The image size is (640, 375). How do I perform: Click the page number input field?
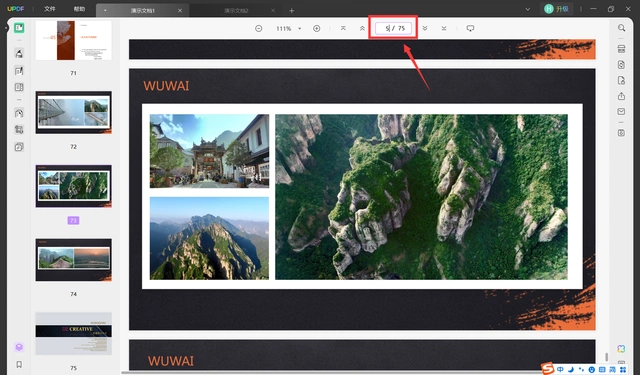click(393, 28)
